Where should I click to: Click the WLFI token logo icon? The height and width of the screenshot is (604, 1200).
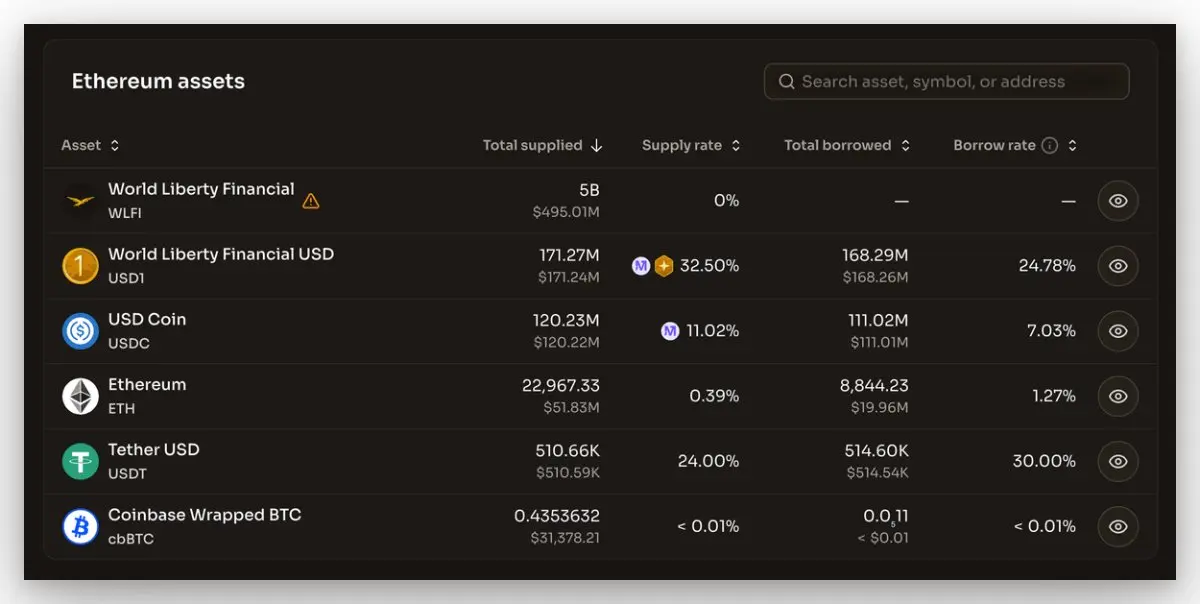[x=80, y=201]
